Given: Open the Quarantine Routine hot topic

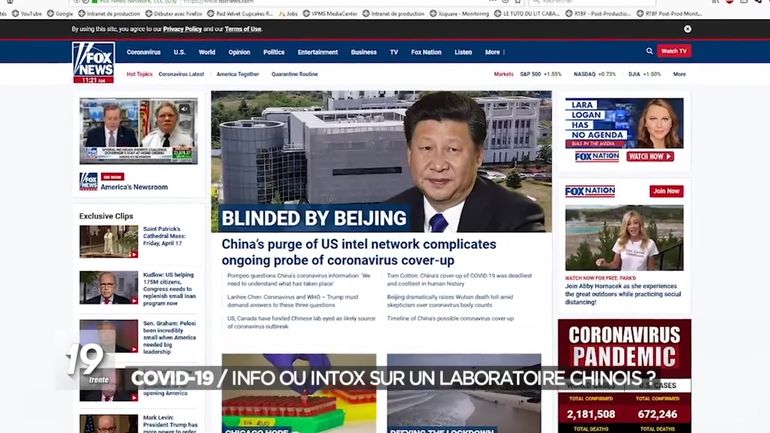Looking at the screenshot, I should coord(294,74).
